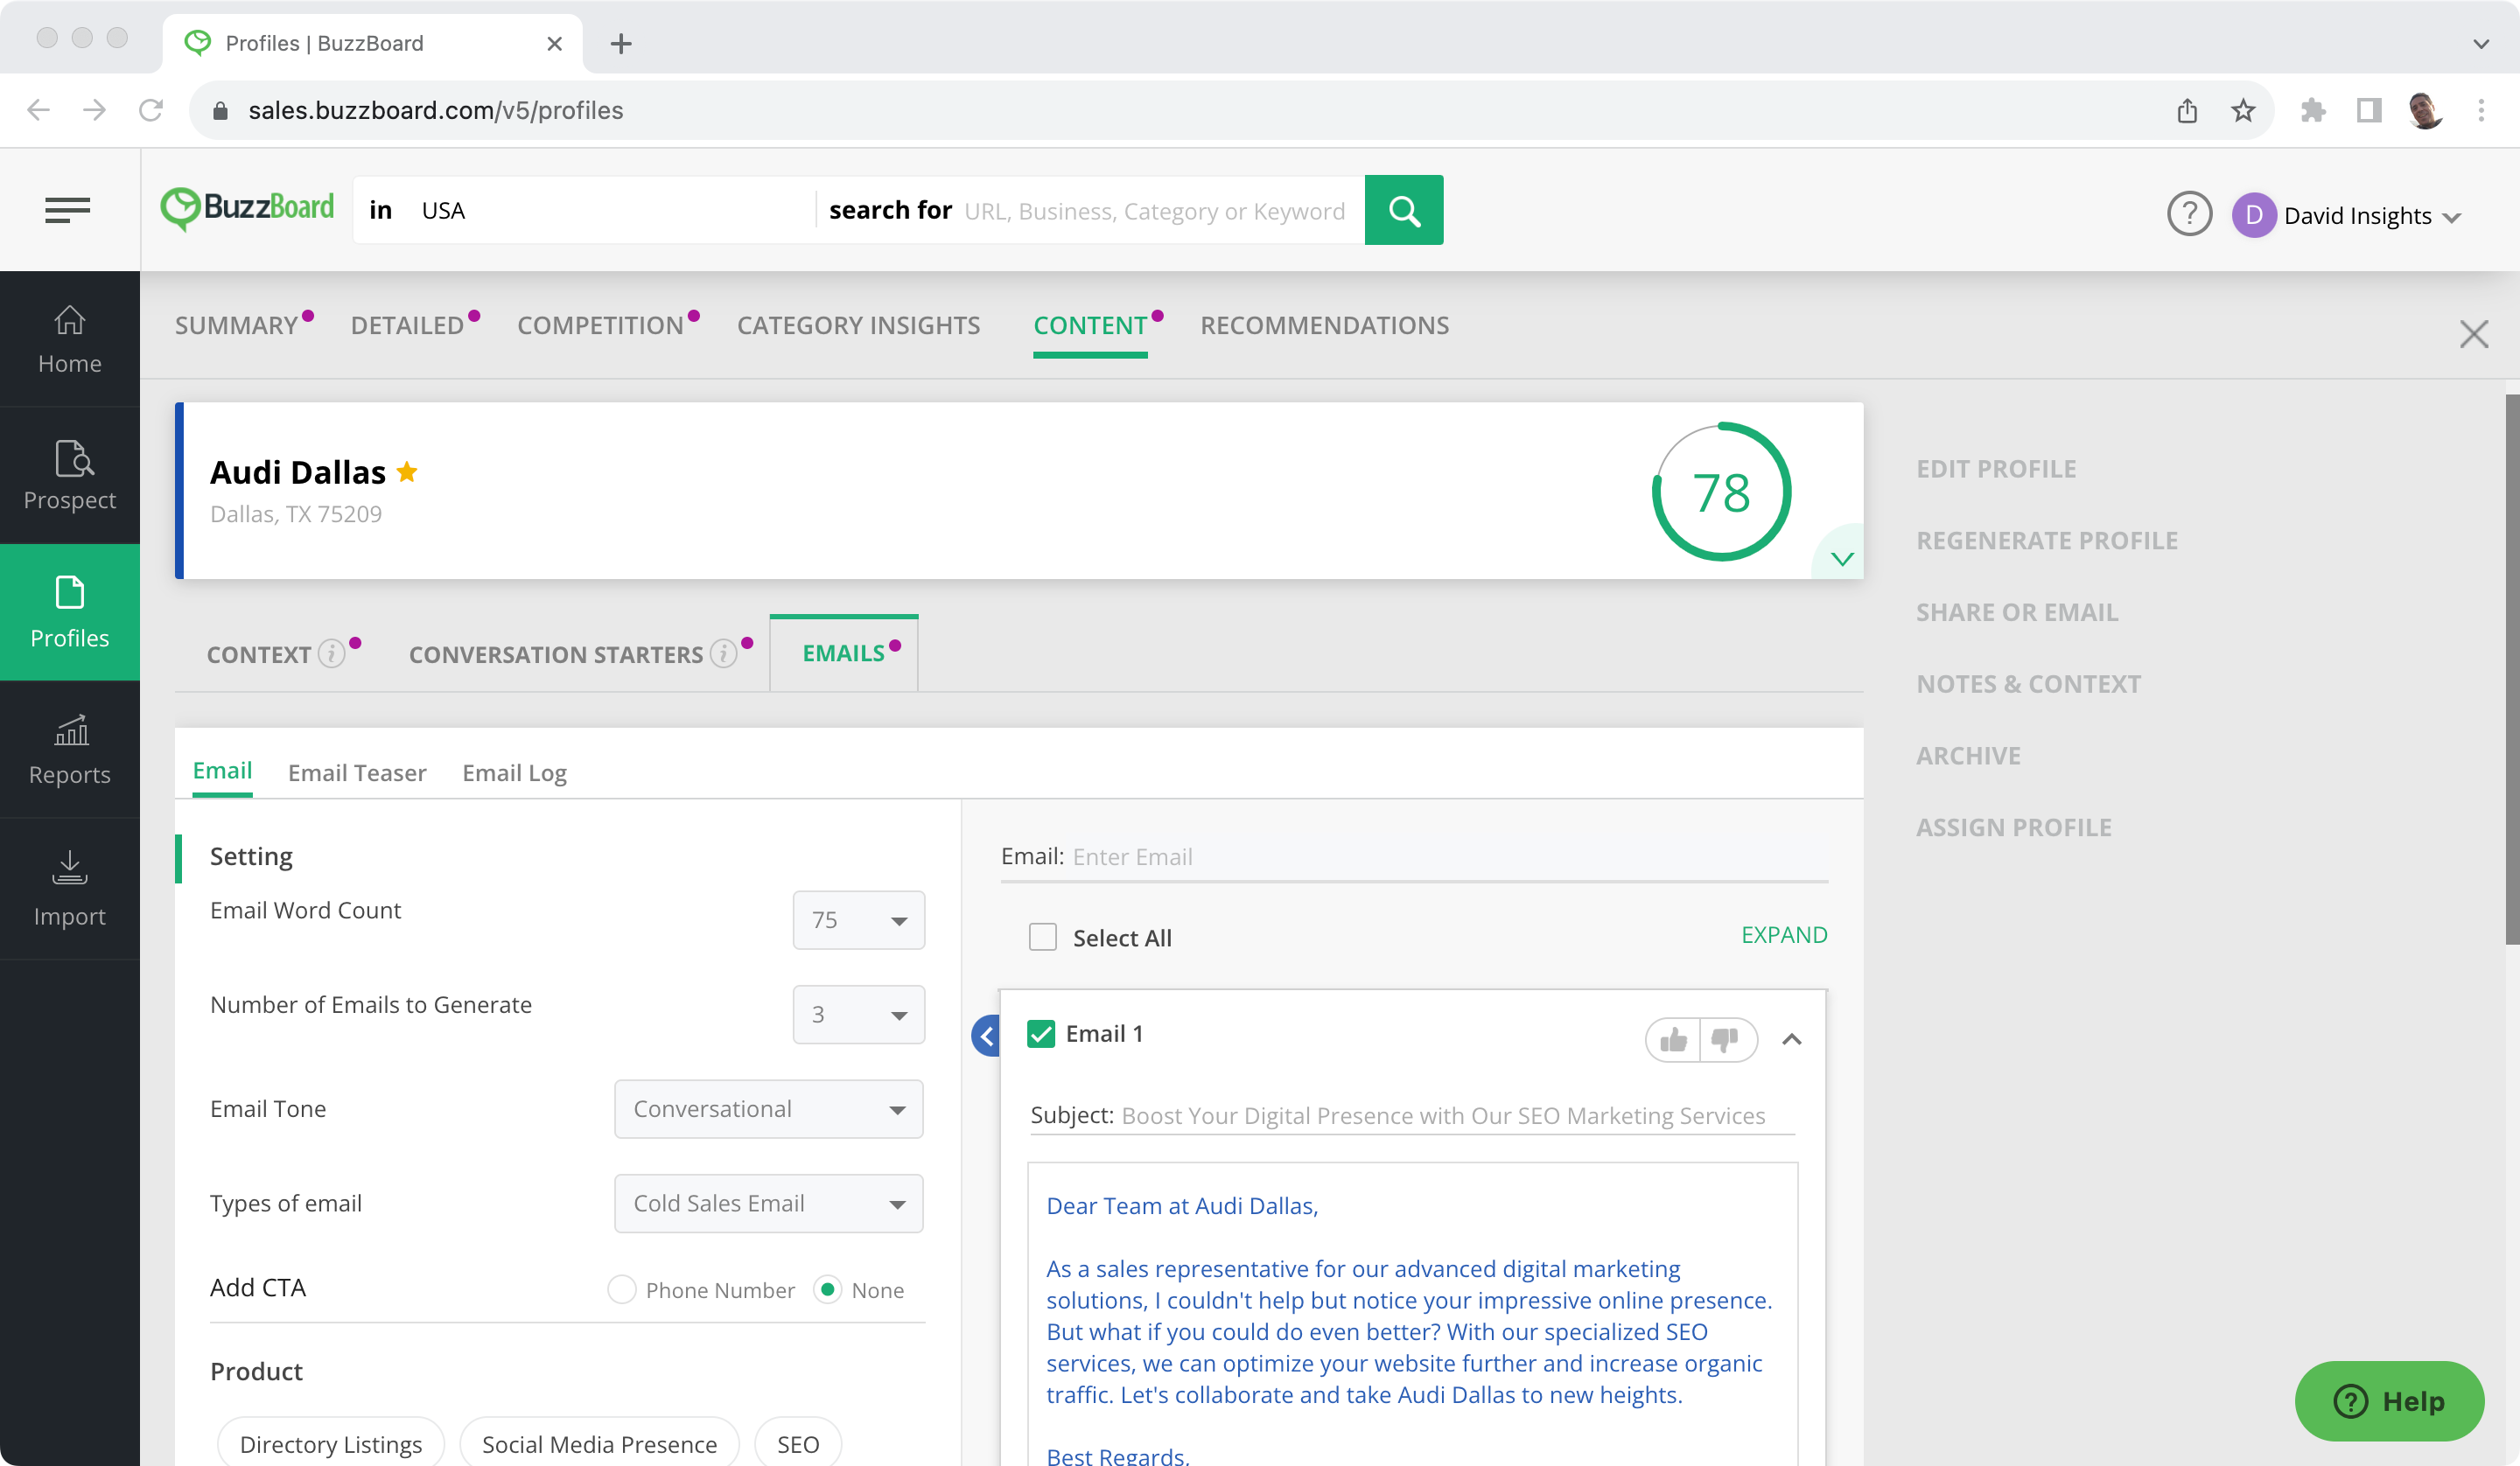Screen dimensions: 2520x1466
Task: Open browser side panel icon
Action: [2369, 110]
